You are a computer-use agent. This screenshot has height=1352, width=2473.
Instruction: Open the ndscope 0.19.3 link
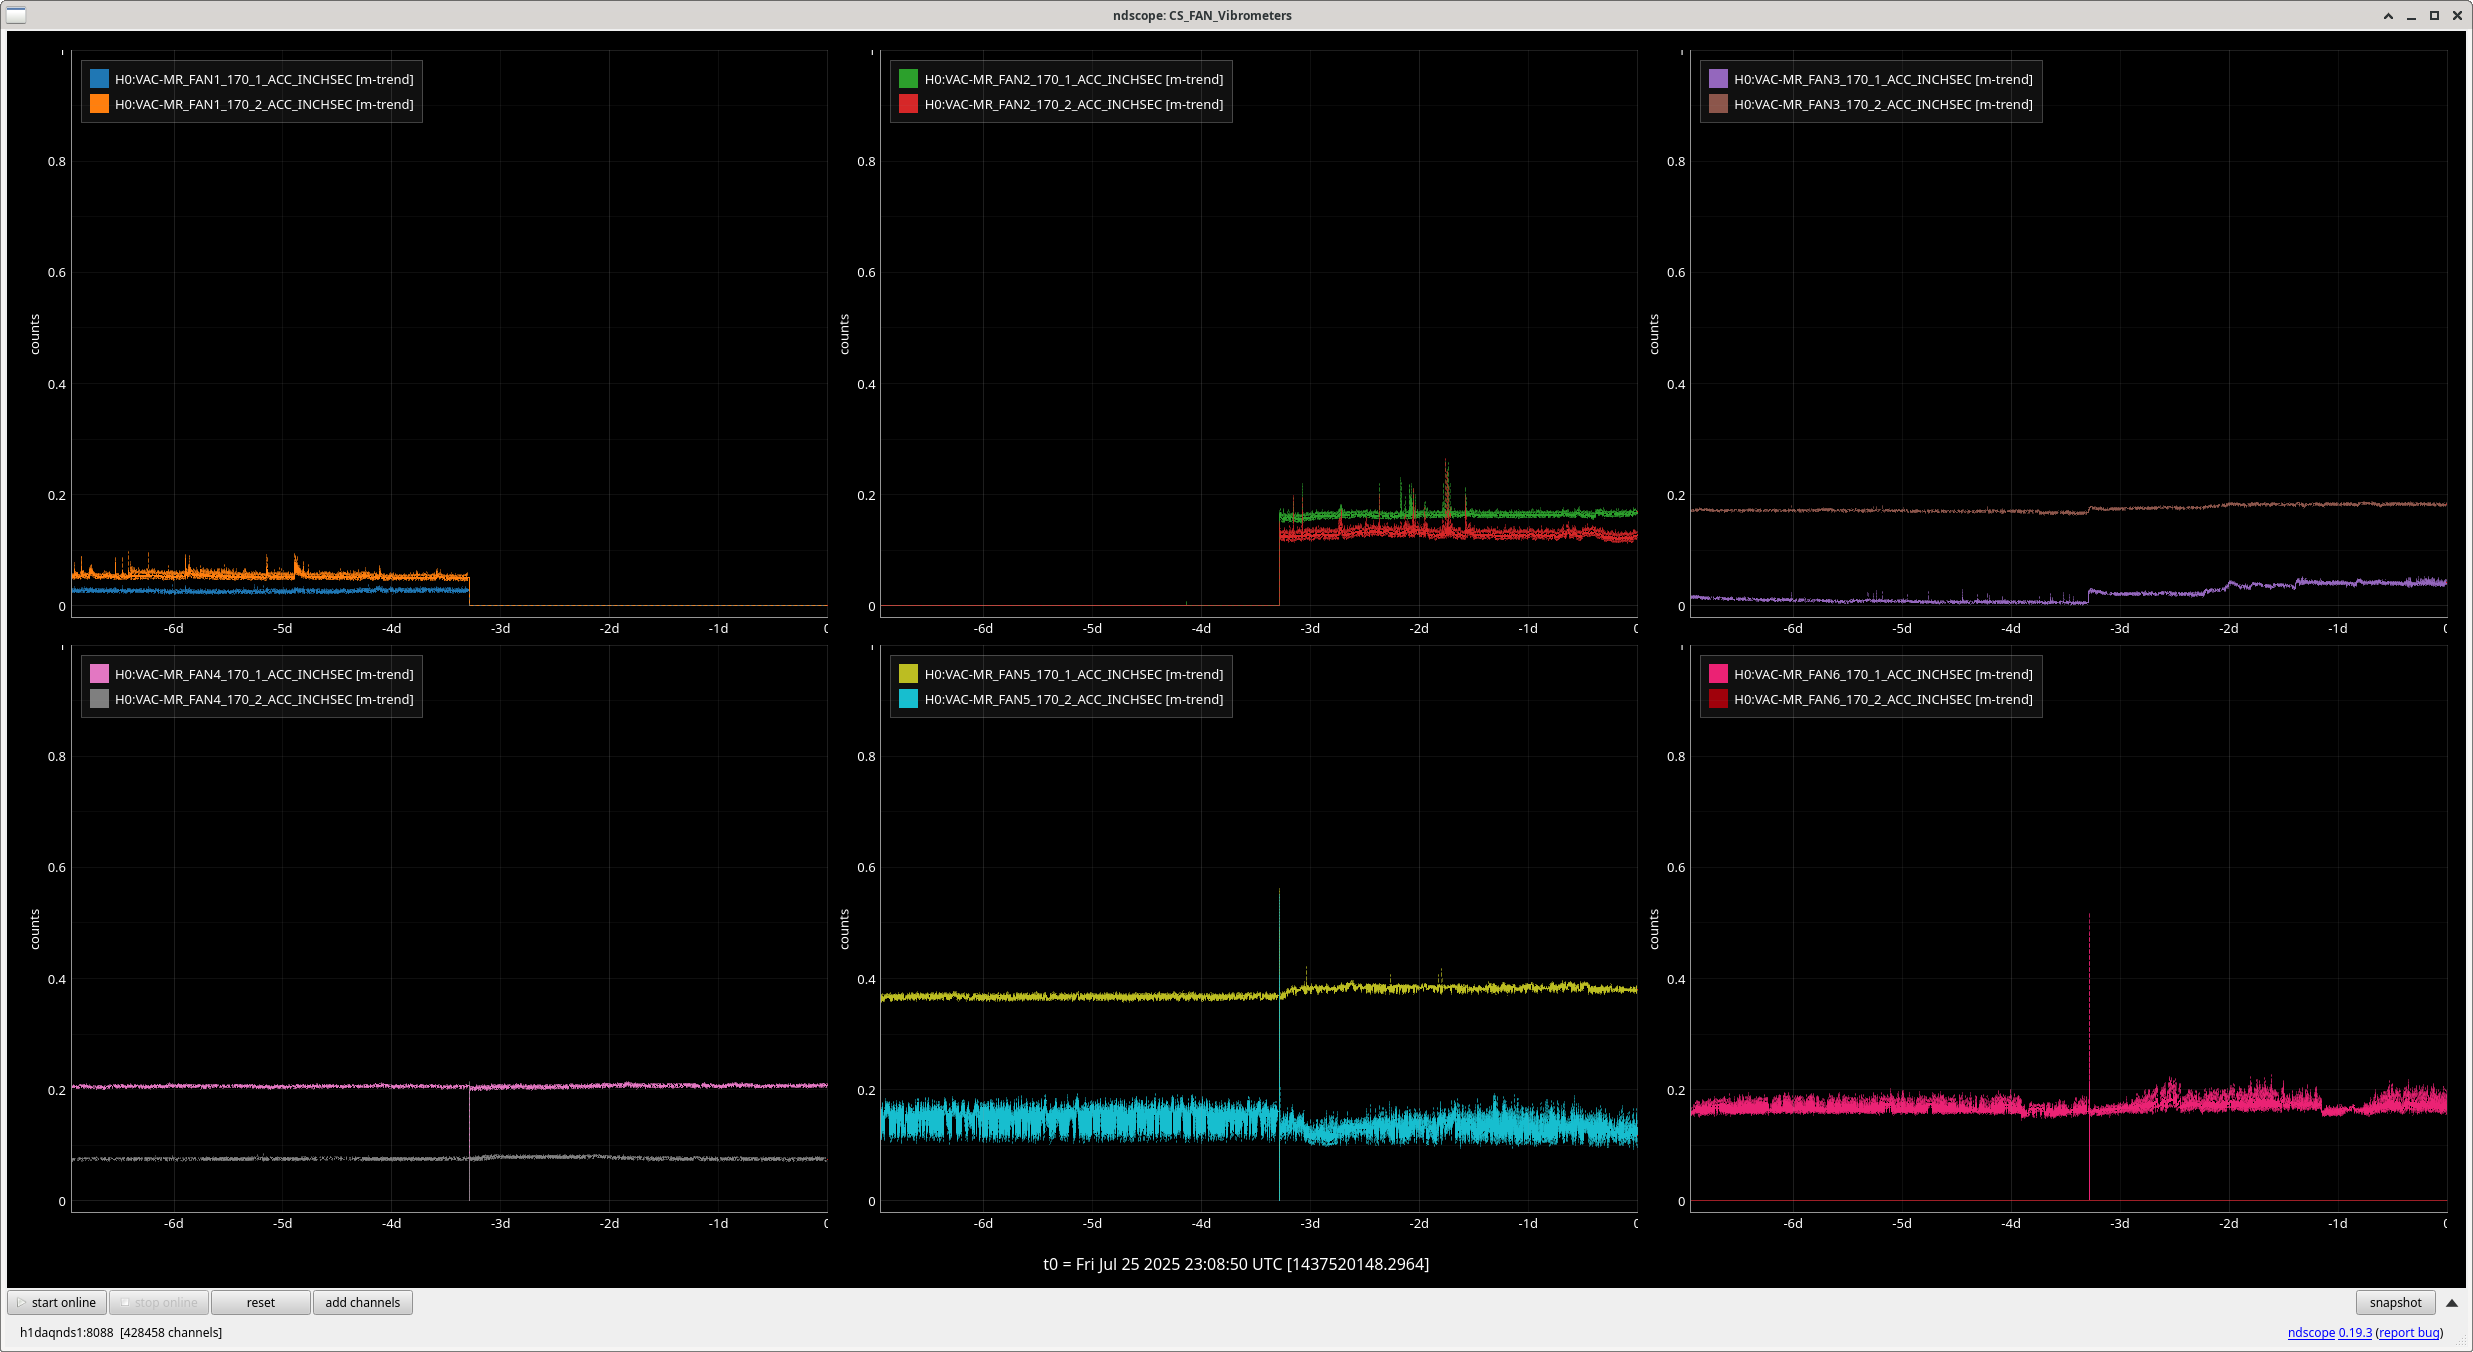(2329, 1332)
